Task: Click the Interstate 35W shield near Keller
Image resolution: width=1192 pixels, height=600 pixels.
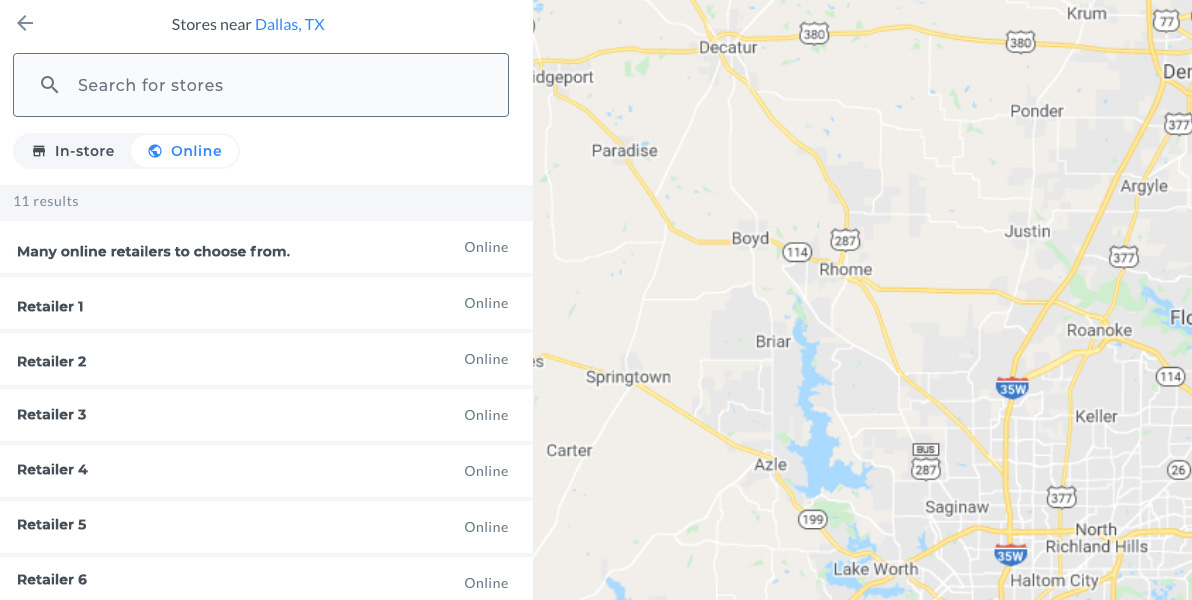Action: 1012,387
